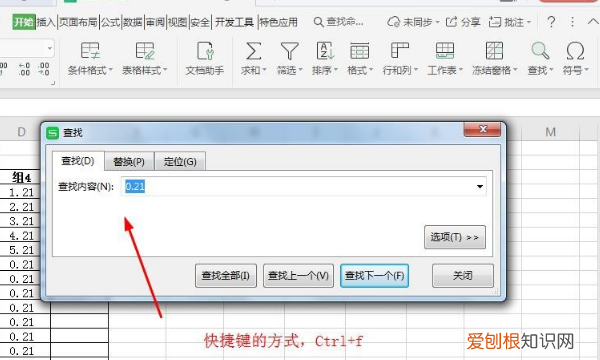The height and width of the screenshot is (360, 600).
Task: Click the 查找上一个(V) button
Action: click(x=298, y=275)
